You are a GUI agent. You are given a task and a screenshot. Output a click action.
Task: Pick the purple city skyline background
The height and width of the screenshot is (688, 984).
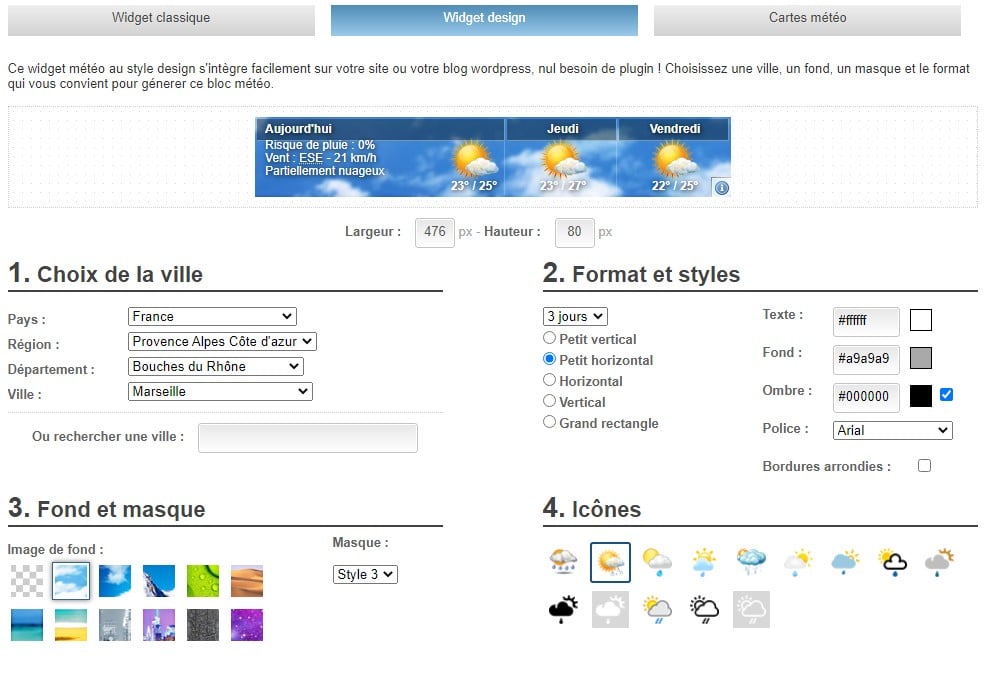159,625
